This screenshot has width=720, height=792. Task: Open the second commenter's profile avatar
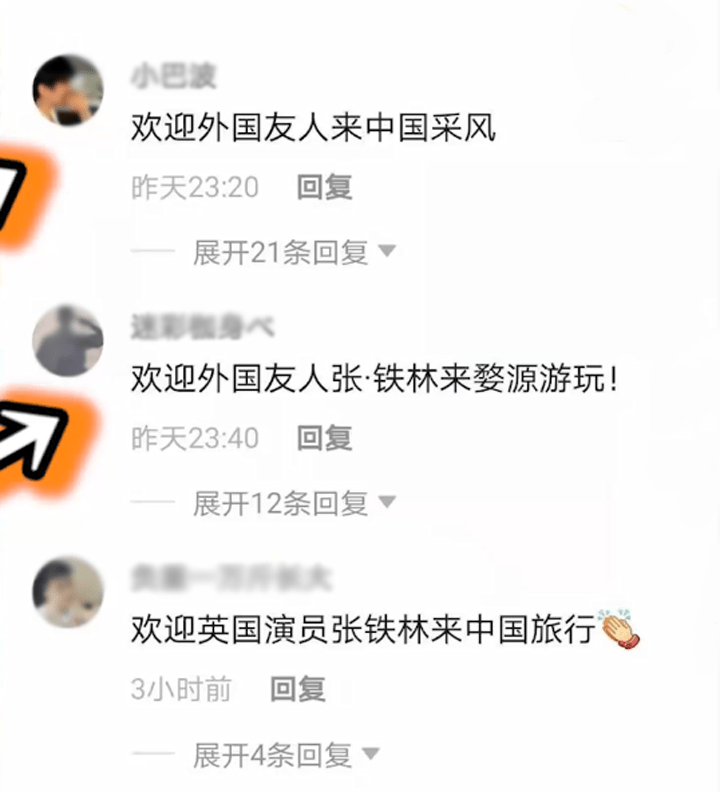68,341
